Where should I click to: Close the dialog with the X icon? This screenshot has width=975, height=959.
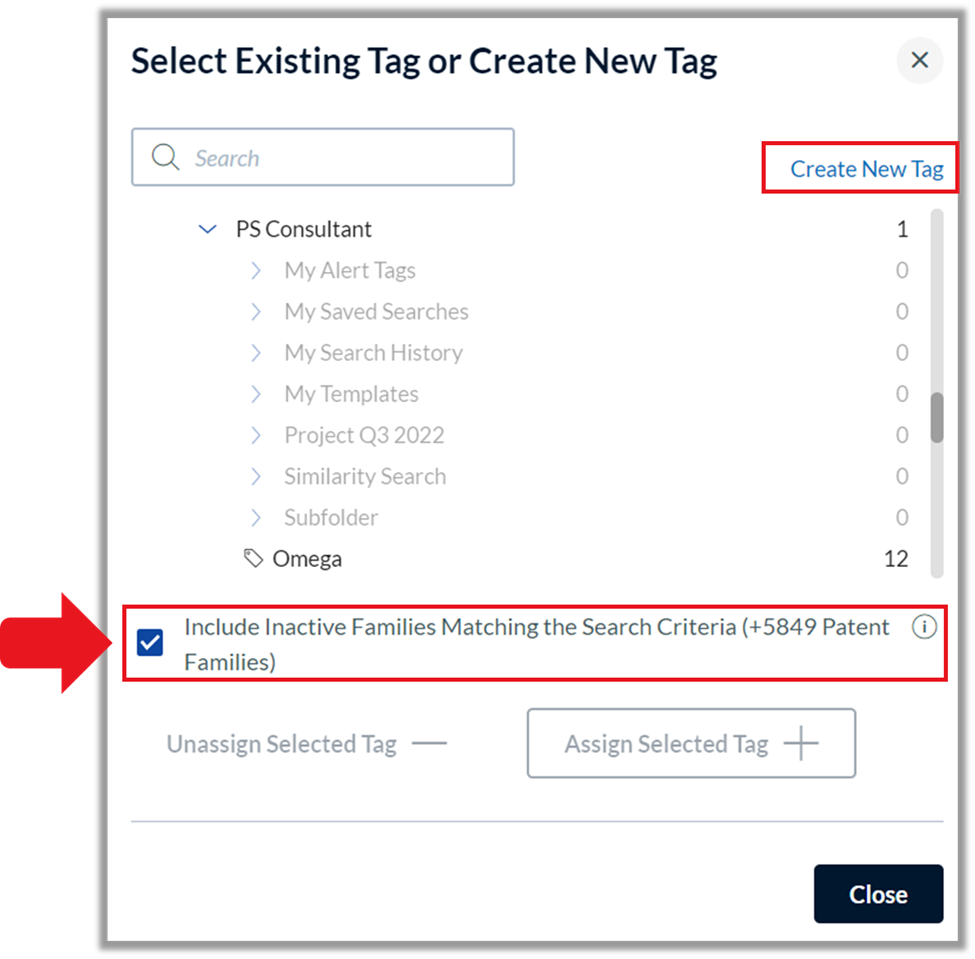coord(920,60)
